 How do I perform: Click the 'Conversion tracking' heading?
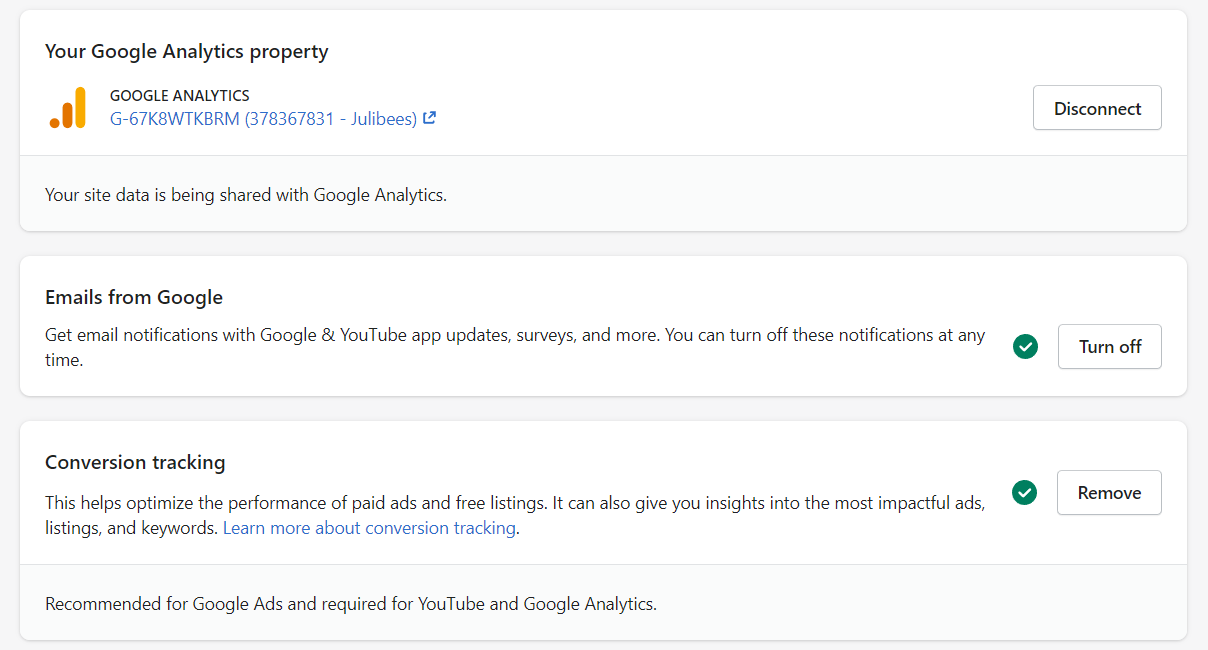coord(135,462)
